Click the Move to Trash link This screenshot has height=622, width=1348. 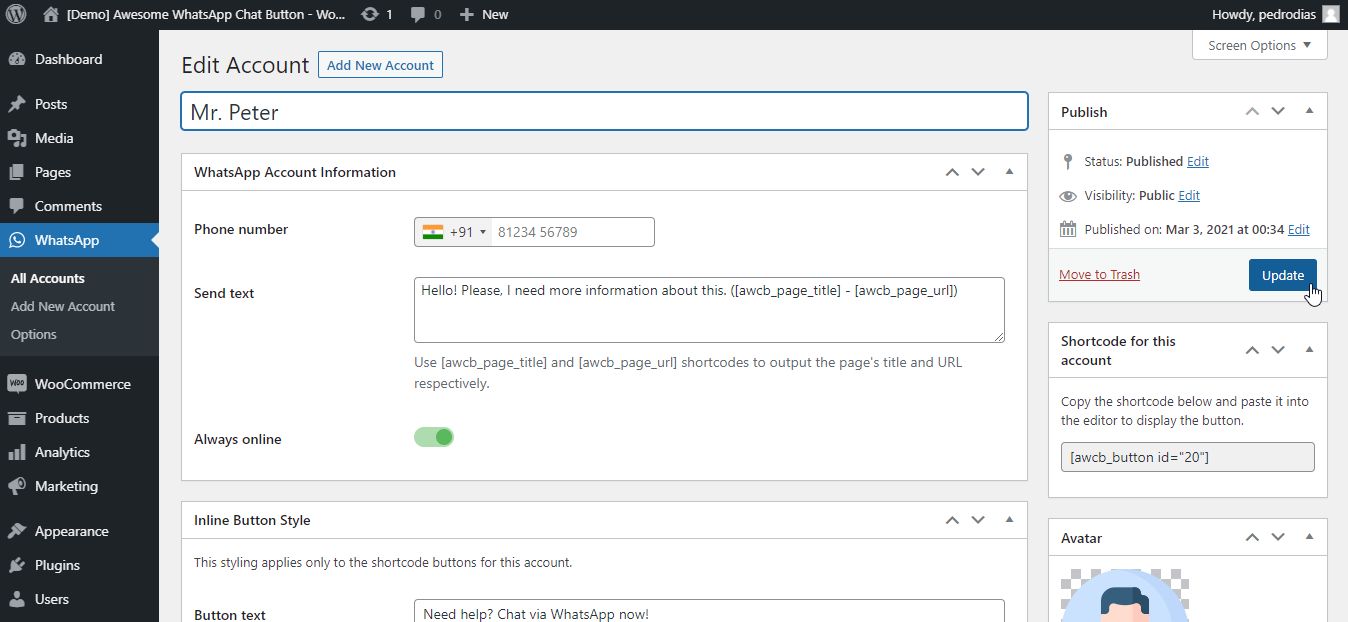click(x=1099, y=275)
